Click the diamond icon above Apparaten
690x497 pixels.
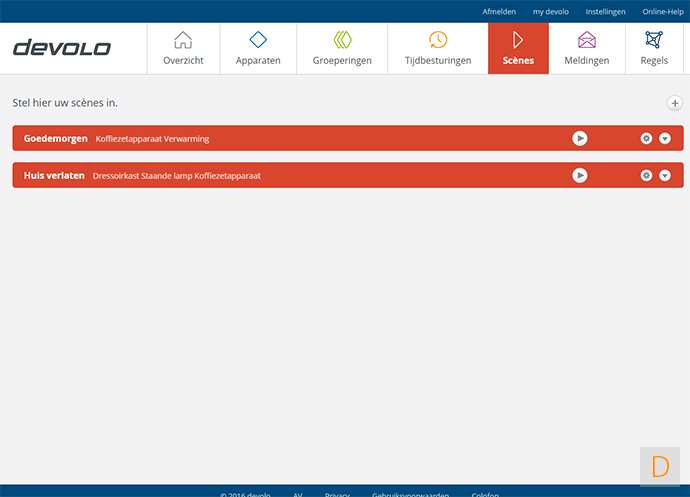pos(258,40)
